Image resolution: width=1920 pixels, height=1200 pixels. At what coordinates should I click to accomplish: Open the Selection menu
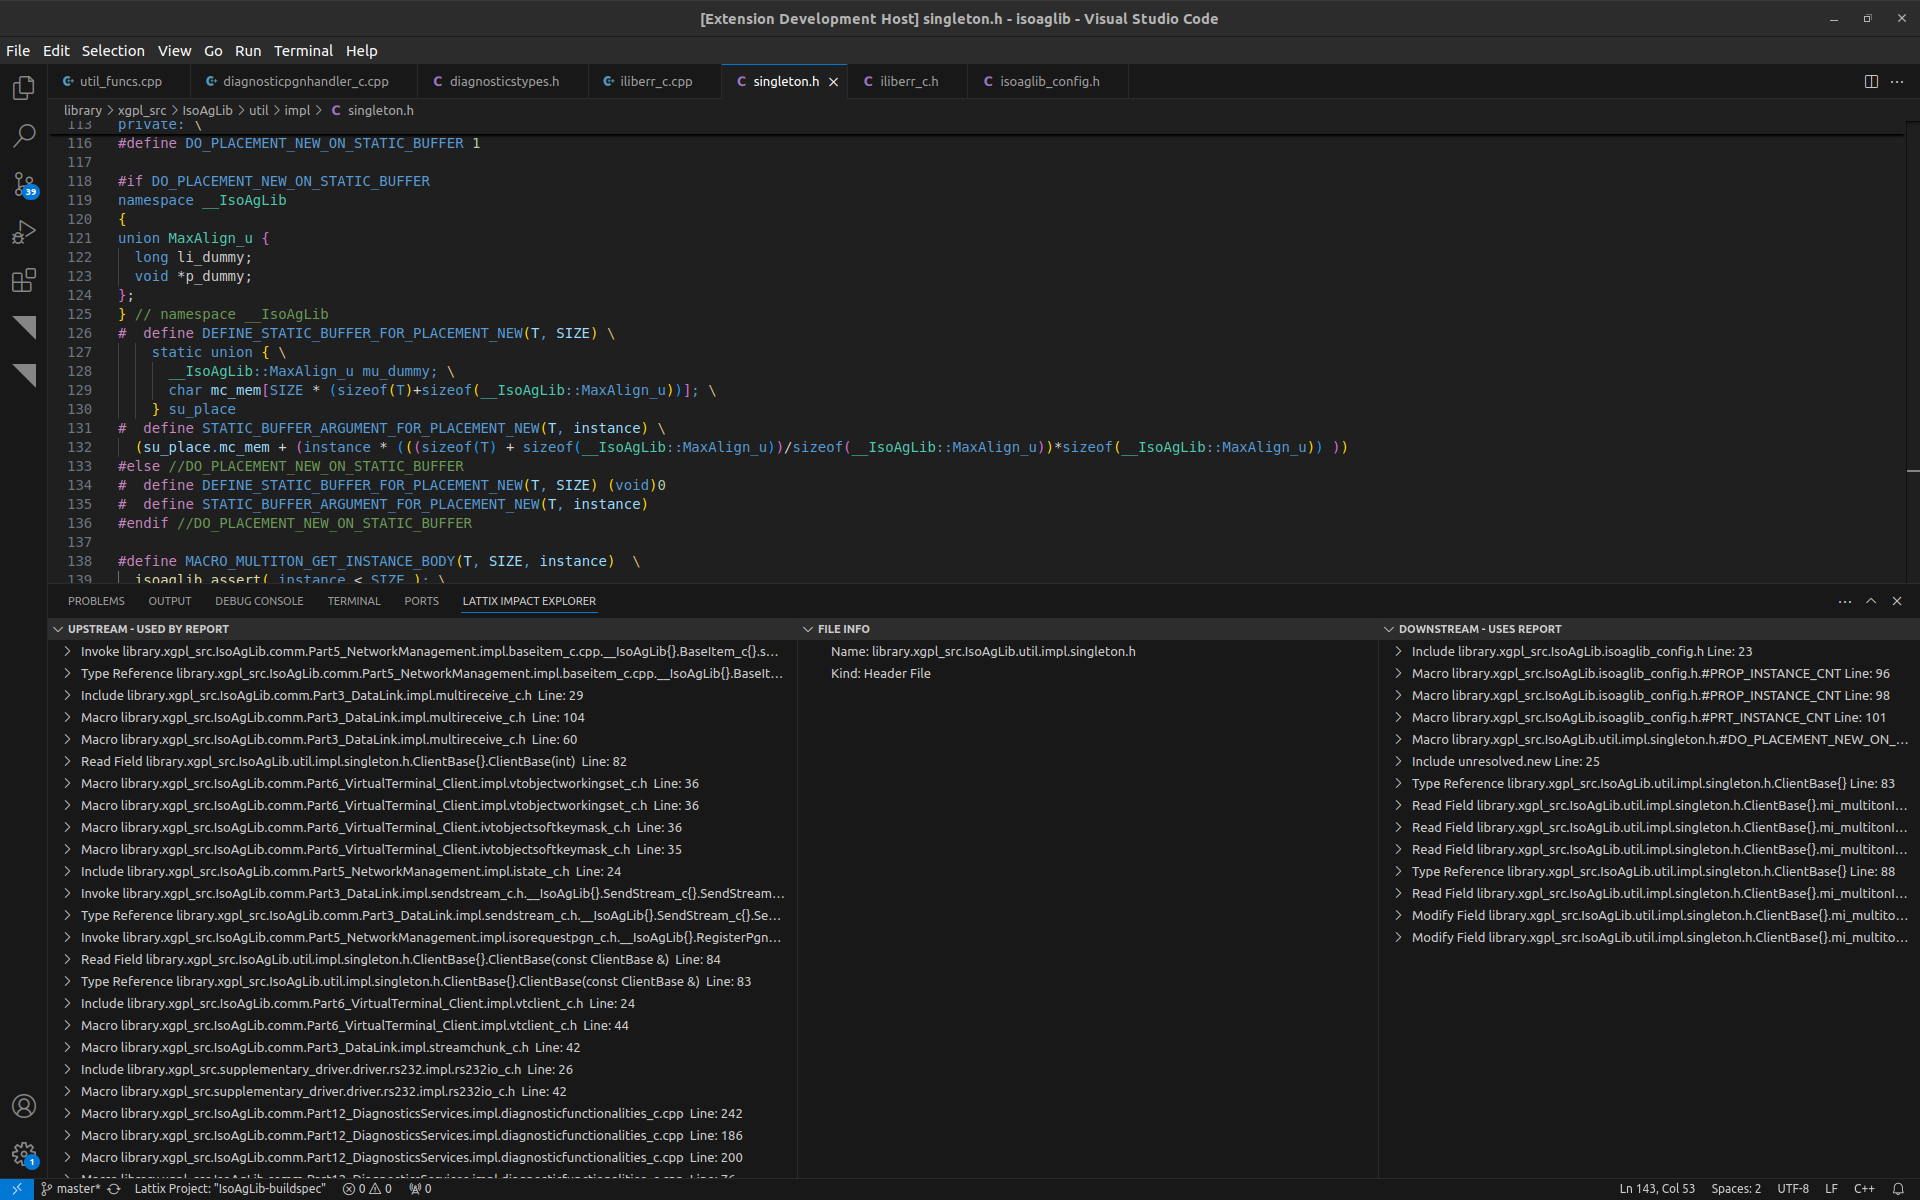[113, 51]
